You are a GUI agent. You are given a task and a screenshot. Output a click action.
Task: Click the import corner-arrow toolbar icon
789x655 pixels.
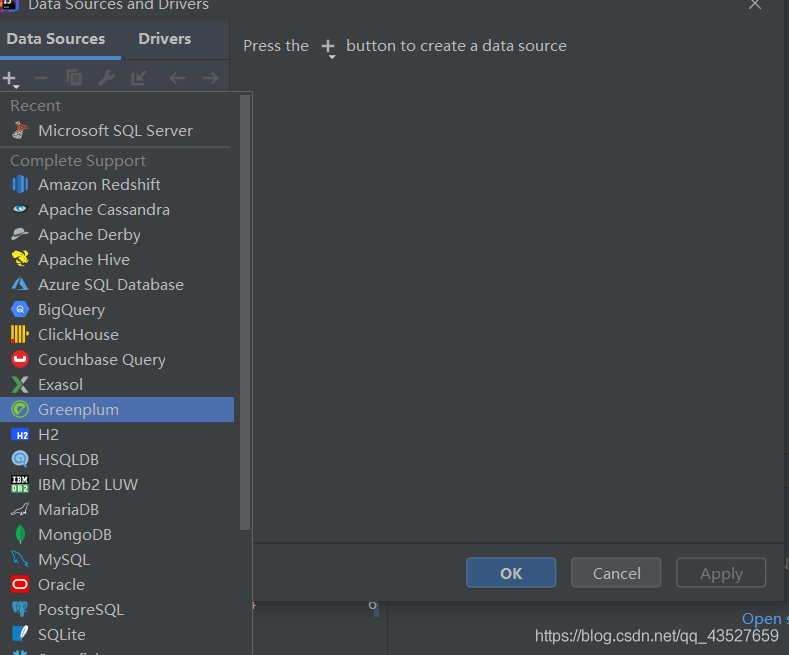tap(138, 78)
